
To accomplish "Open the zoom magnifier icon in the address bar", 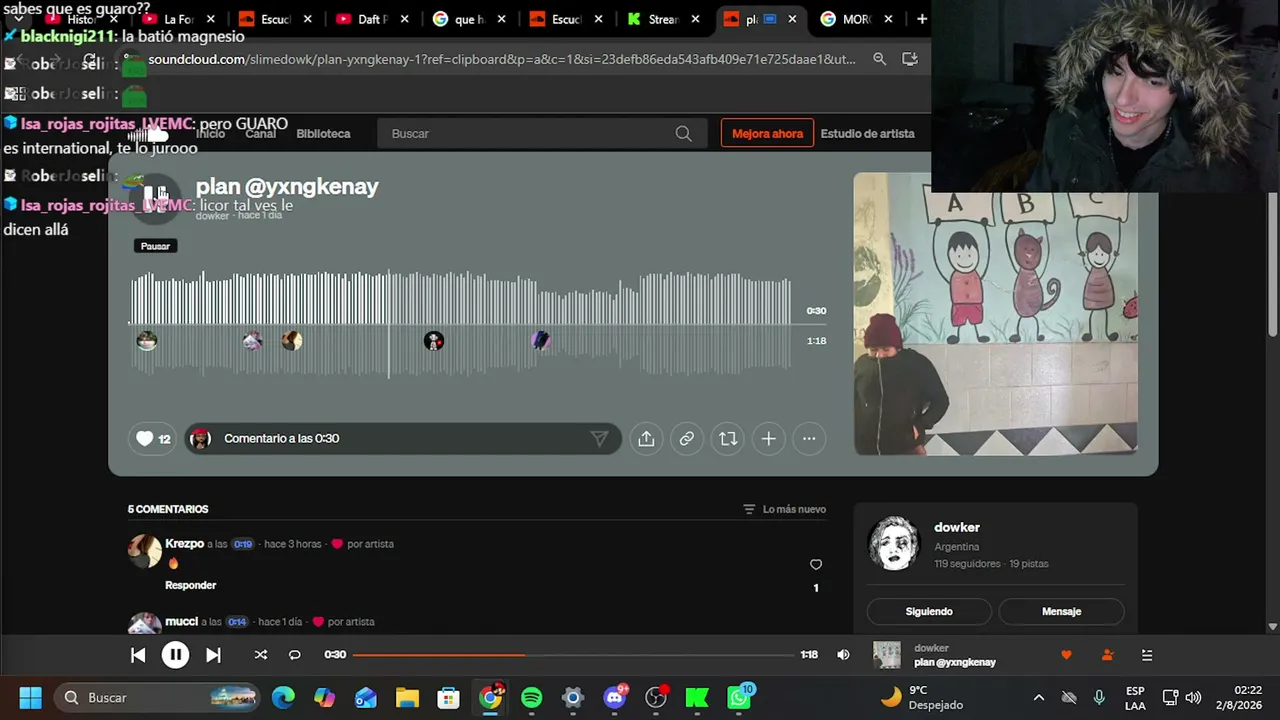I will 880,59.
